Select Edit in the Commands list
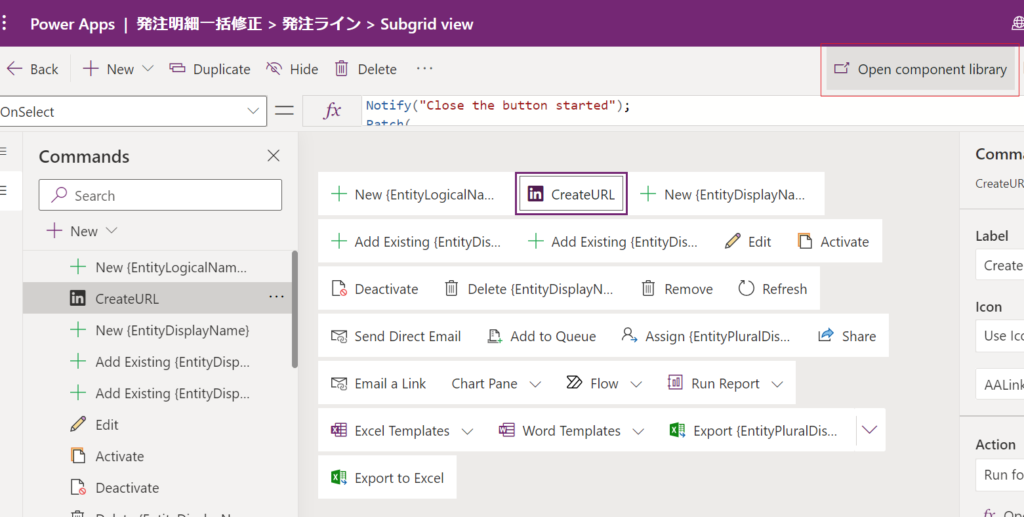Image resolution: width=1024 pixels, height=517 pixels. [106, 425]
